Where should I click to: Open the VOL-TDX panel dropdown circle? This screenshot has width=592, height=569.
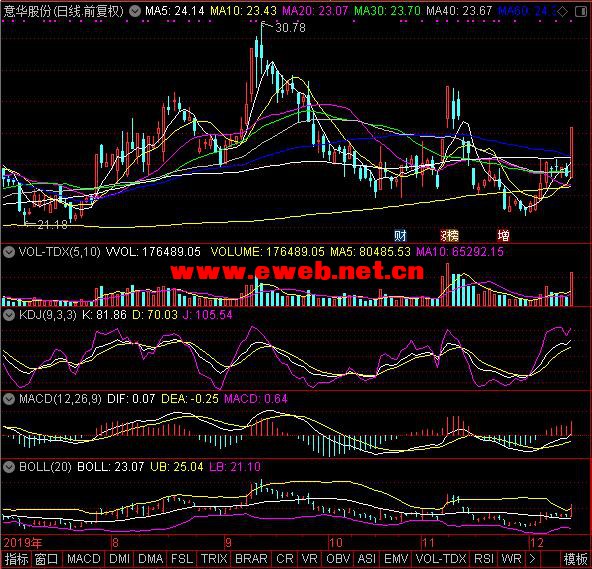[x=9, y=251]
